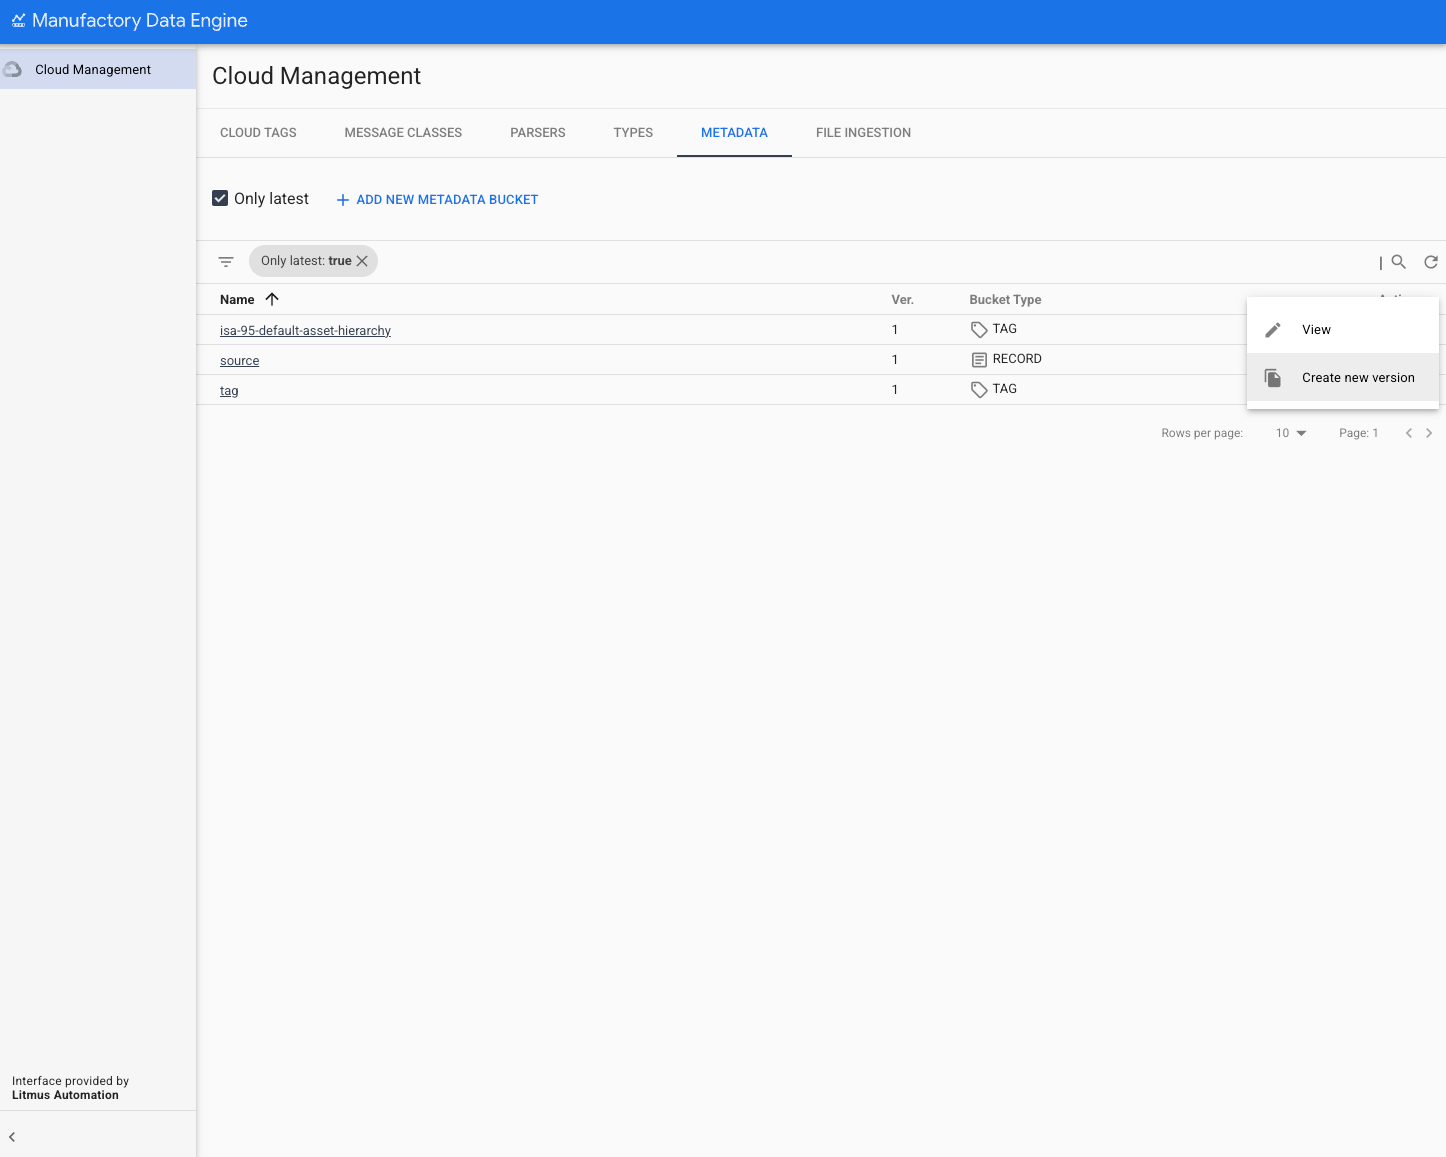Remove the Only latest filter chip

coord(362,261)
